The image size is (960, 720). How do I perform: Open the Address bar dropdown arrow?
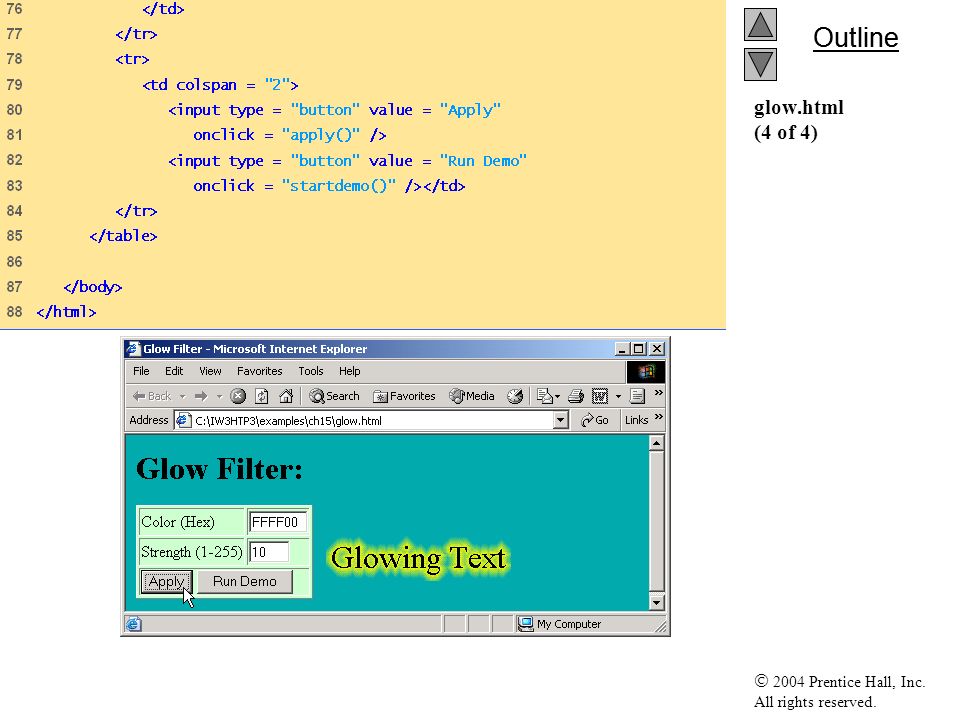(x=560, y=420)
